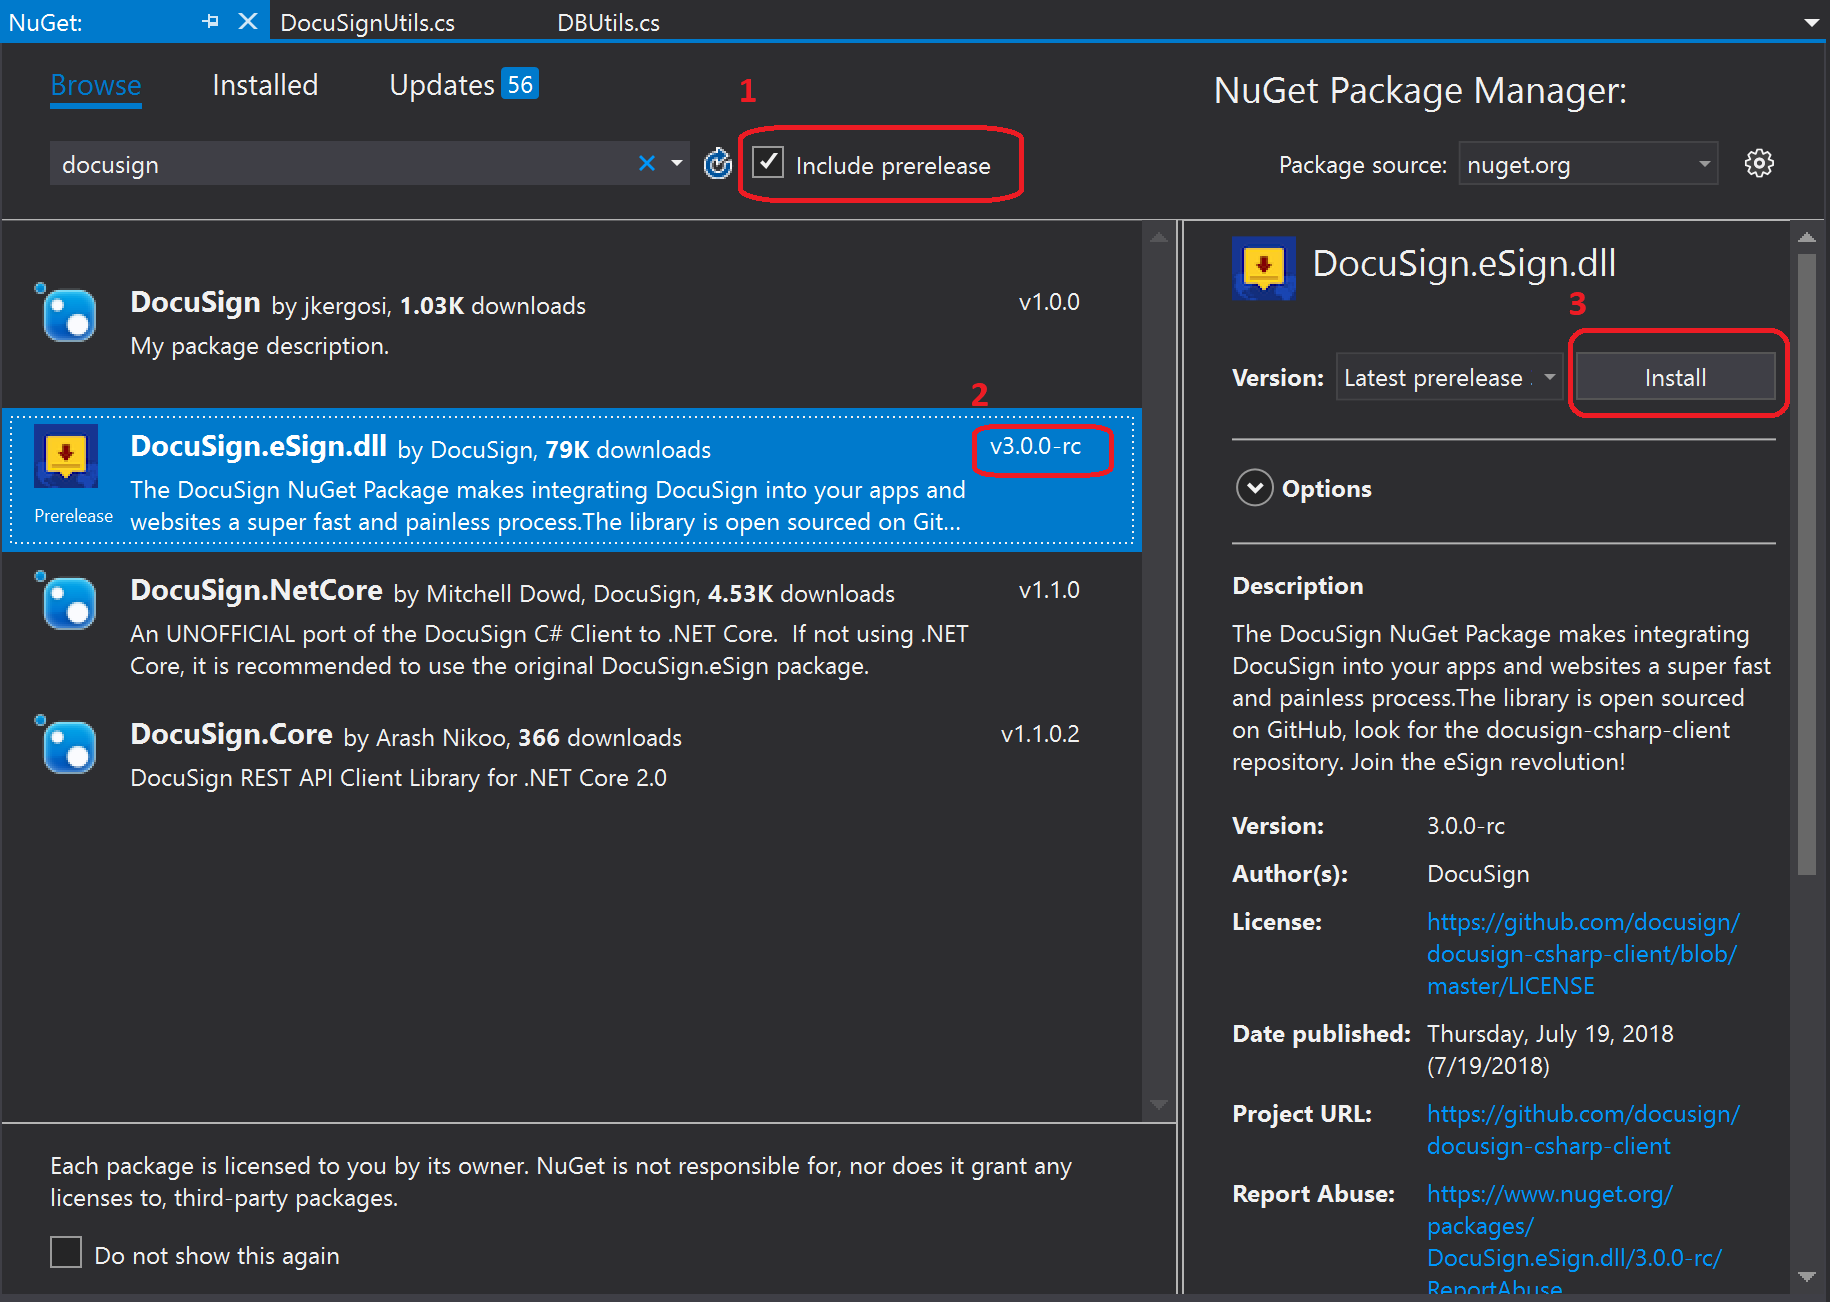Open the DBUtils.cs tab
Viewport: 1830px width, 1302px height.
tap(607, 21)
